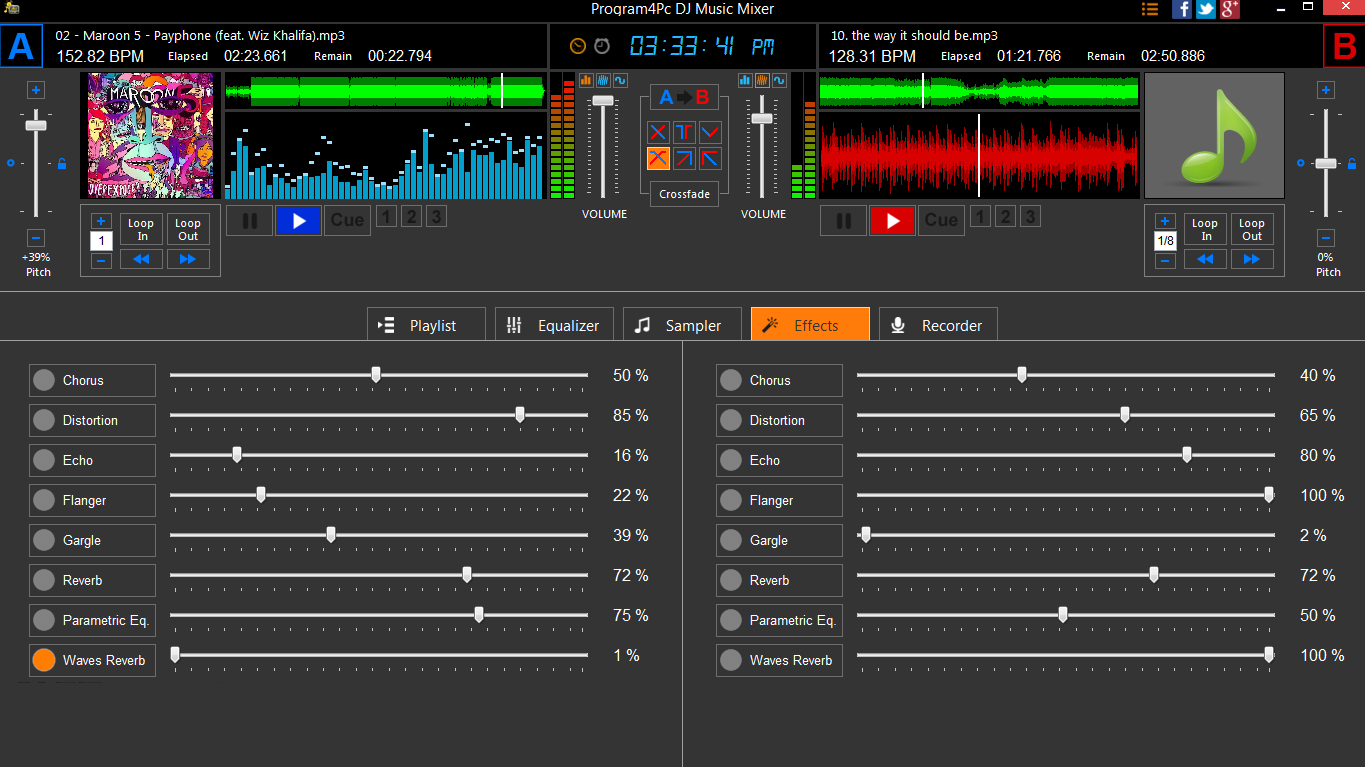Viewport: 1365px width, 767px height.
Task: Fast-forward deck B with the double-right arrows
Action: [1252, 259]
